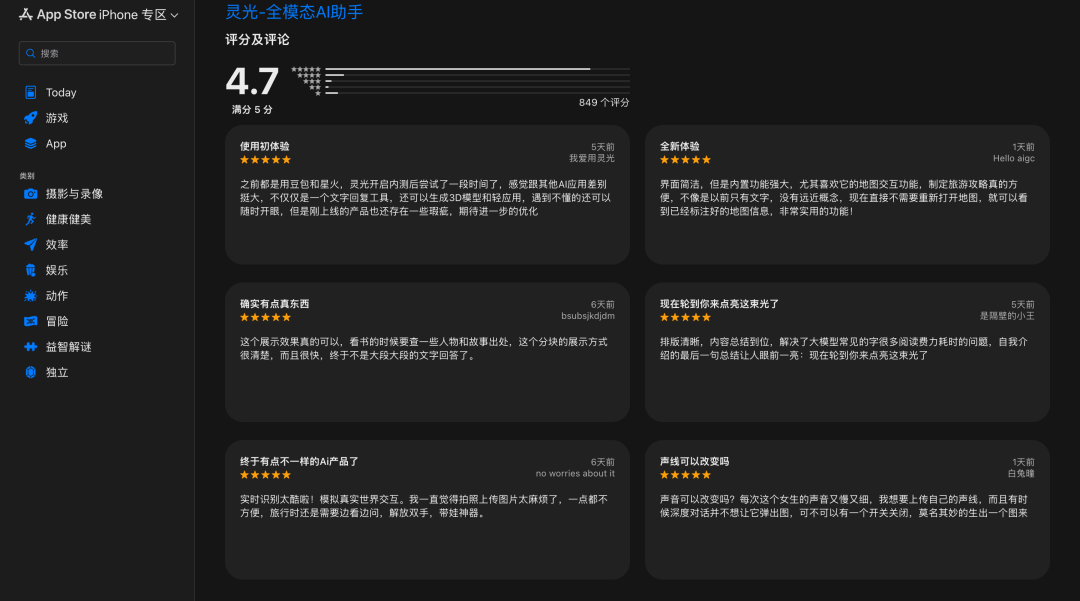1080x601 pixels.
Task: Open the 全新体验 review card
Action: click(847, 194)
